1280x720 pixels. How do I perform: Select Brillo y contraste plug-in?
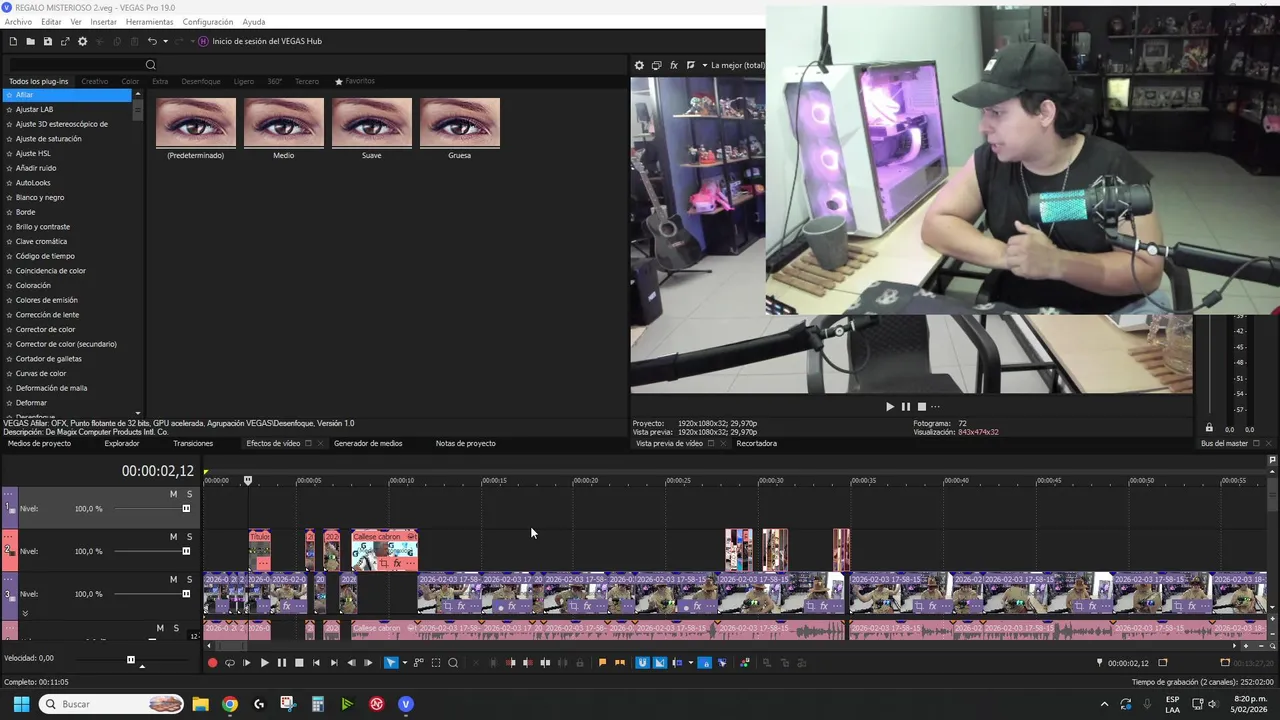(43, 227)
